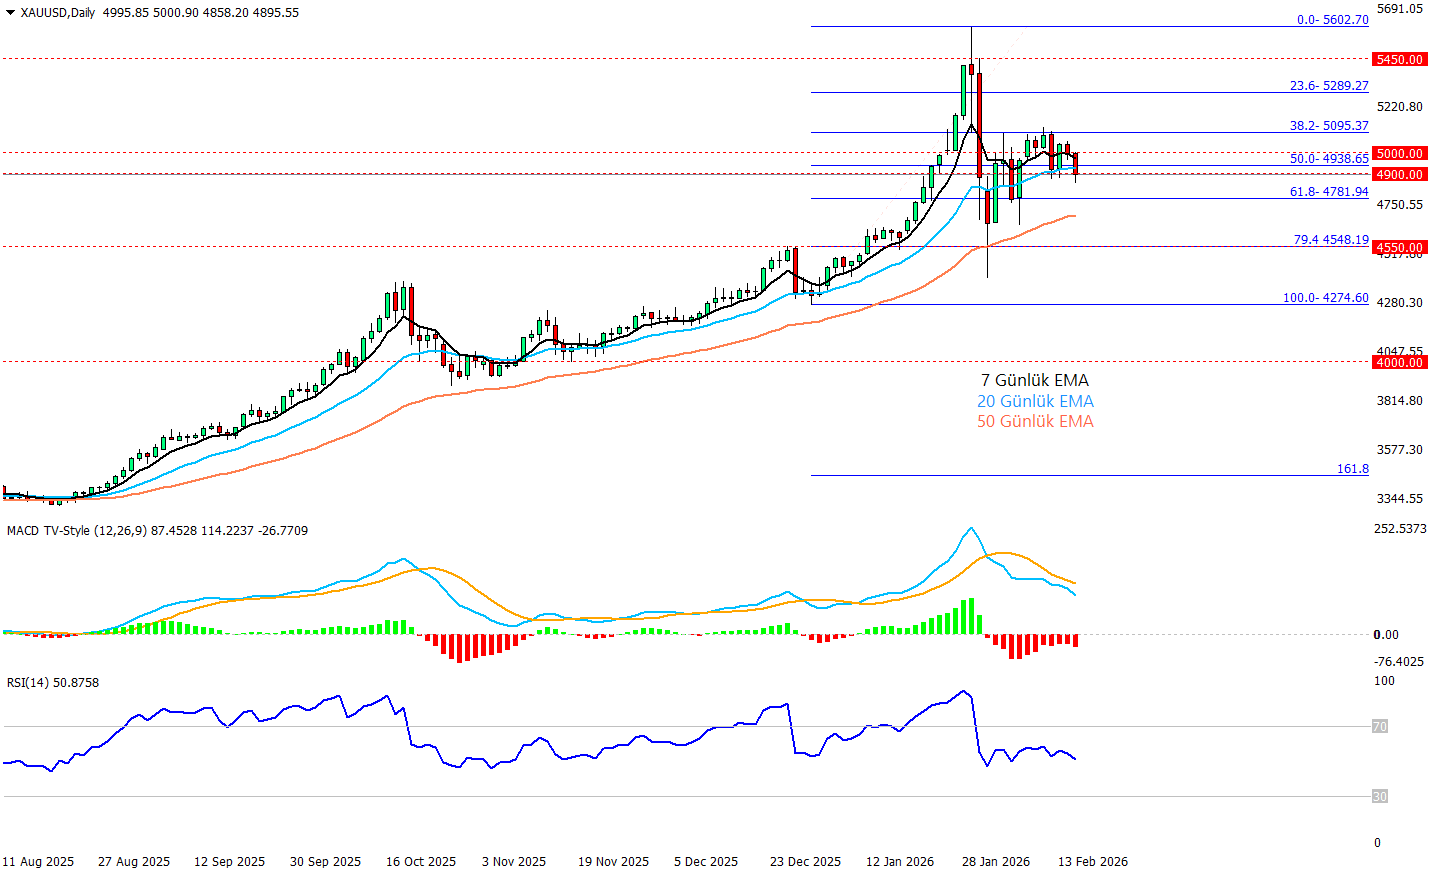Image resolution: width=1434 pixels, height=874 pixels.
Task: Click the 38.2- 5095.37 Fibonacci label
Action: [x=1328, y=126]
